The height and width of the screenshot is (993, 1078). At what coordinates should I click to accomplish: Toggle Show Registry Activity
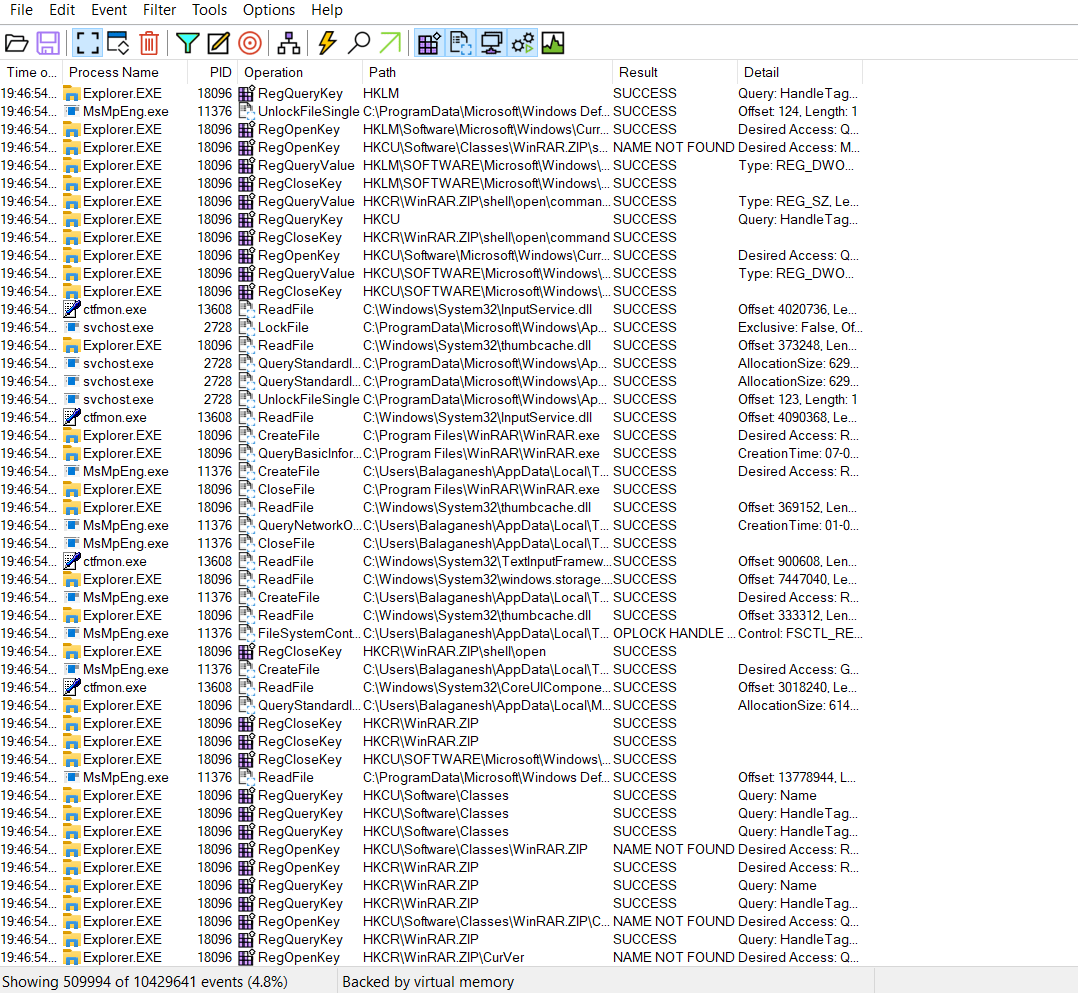(429, 43)
